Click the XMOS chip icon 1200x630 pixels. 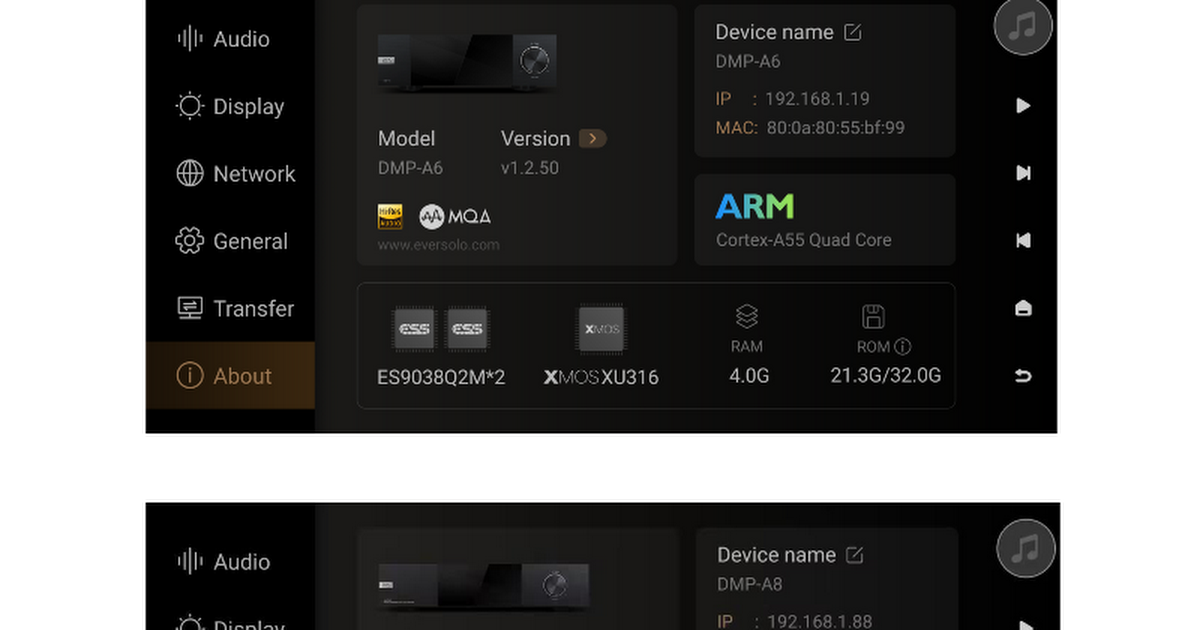(601, 329)
